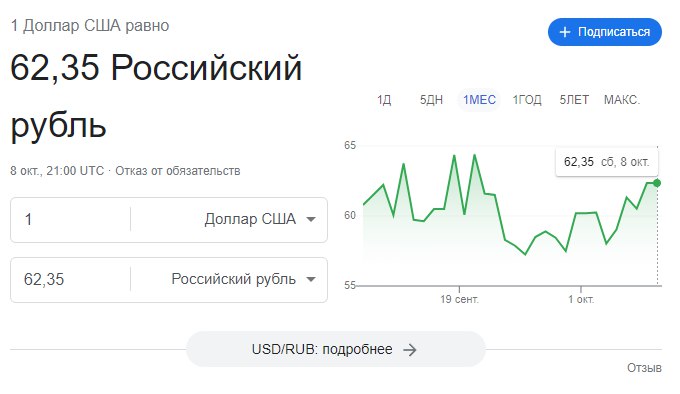The height and width of the screenshot is (394, 680).
Task: Click the dropdown arrow next to Российский рубль
Action: [x=311, y=279]
